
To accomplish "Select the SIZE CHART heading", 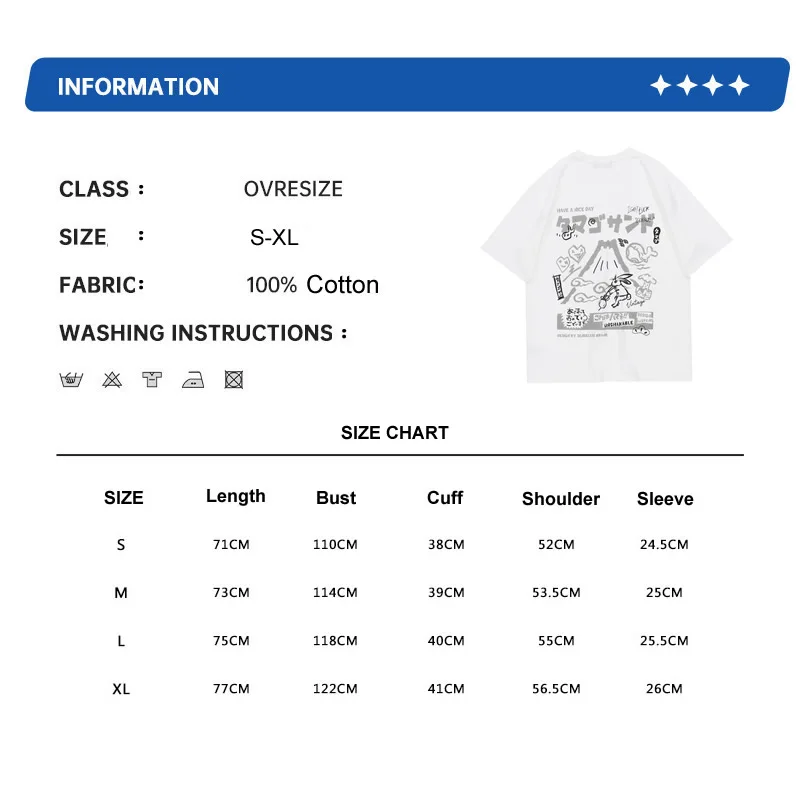I will (394, 433).
